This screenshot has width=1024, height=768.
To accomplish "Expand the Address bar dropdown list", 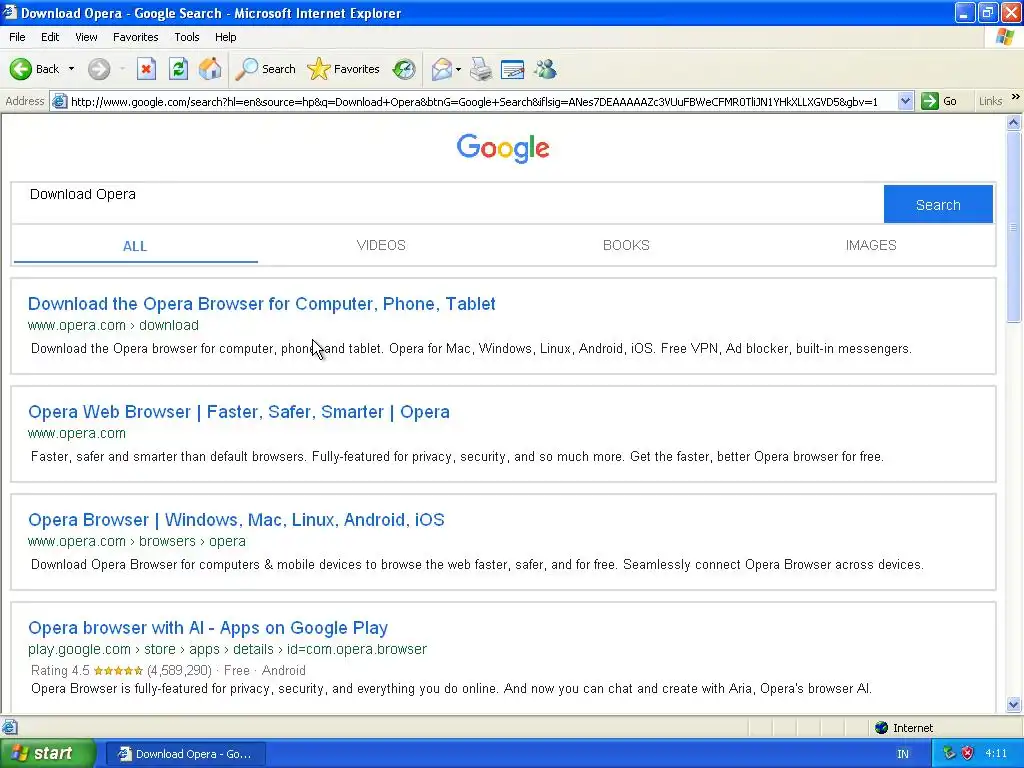I will coord(905,101).
